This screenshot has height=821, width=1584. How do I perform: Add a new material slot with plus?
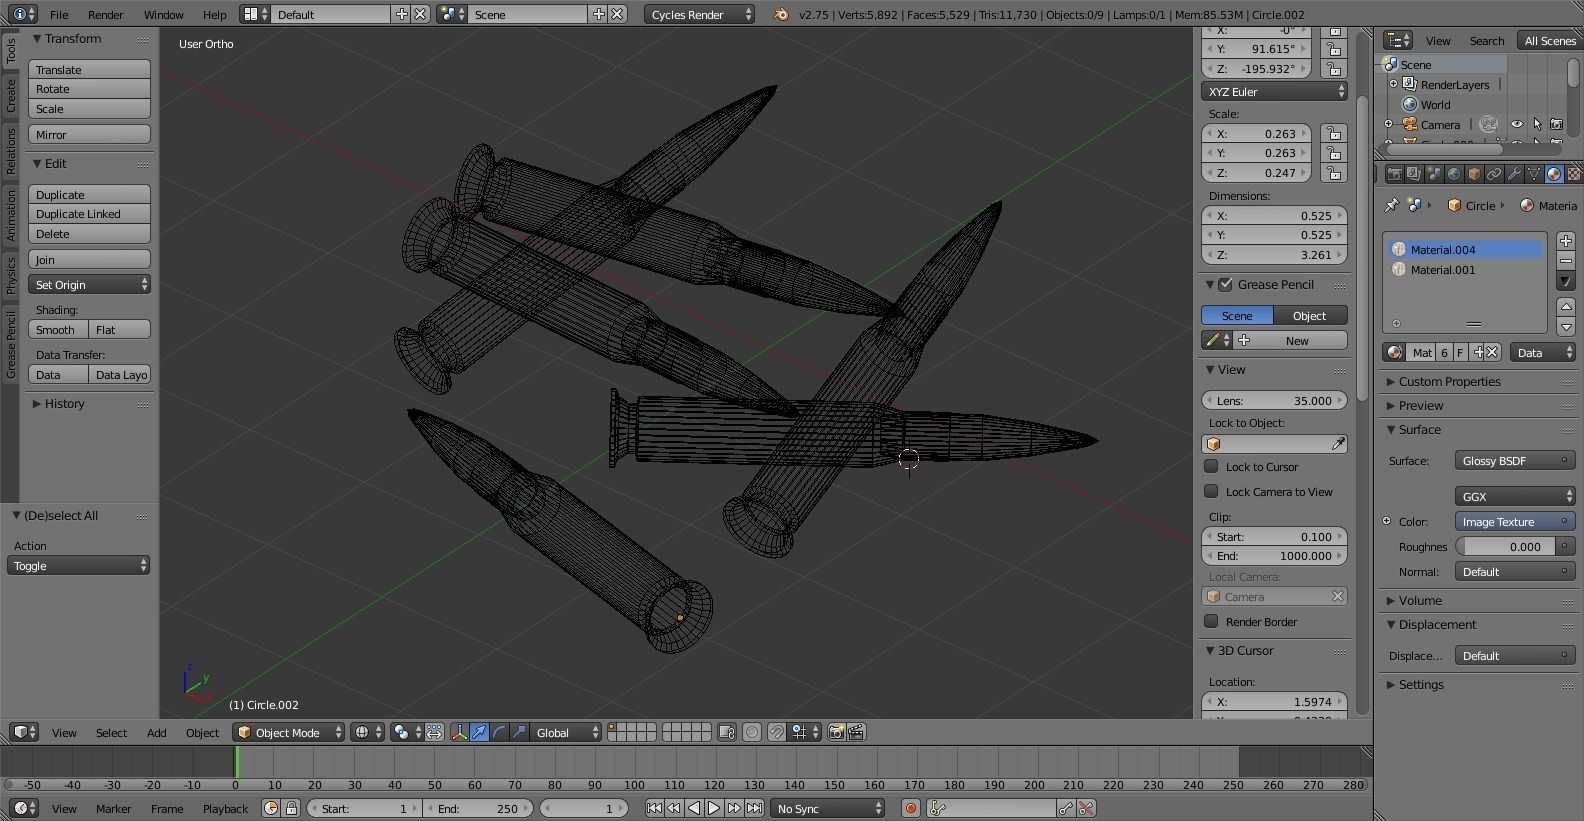coord(1566,241)
